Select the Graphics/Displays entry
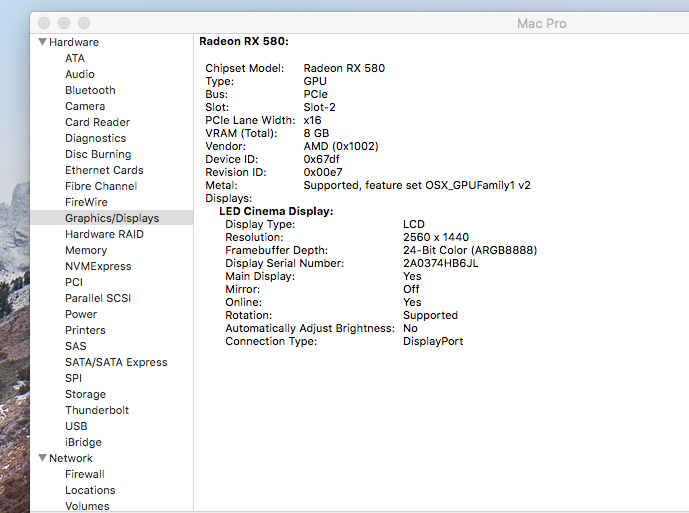This screenshot has width=689, height=513. coord(112,218)
